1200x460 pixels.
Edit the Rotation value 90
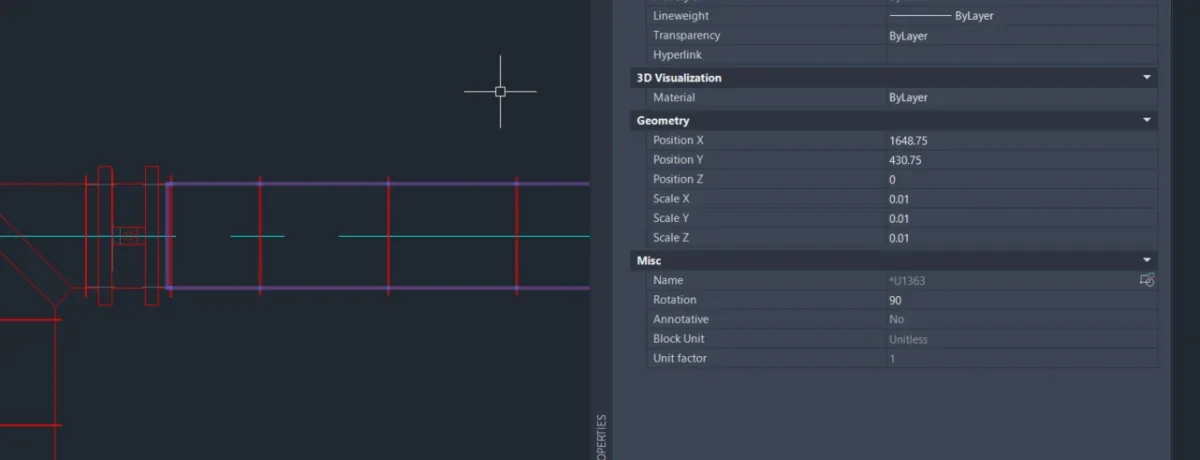click(1020, 300)
